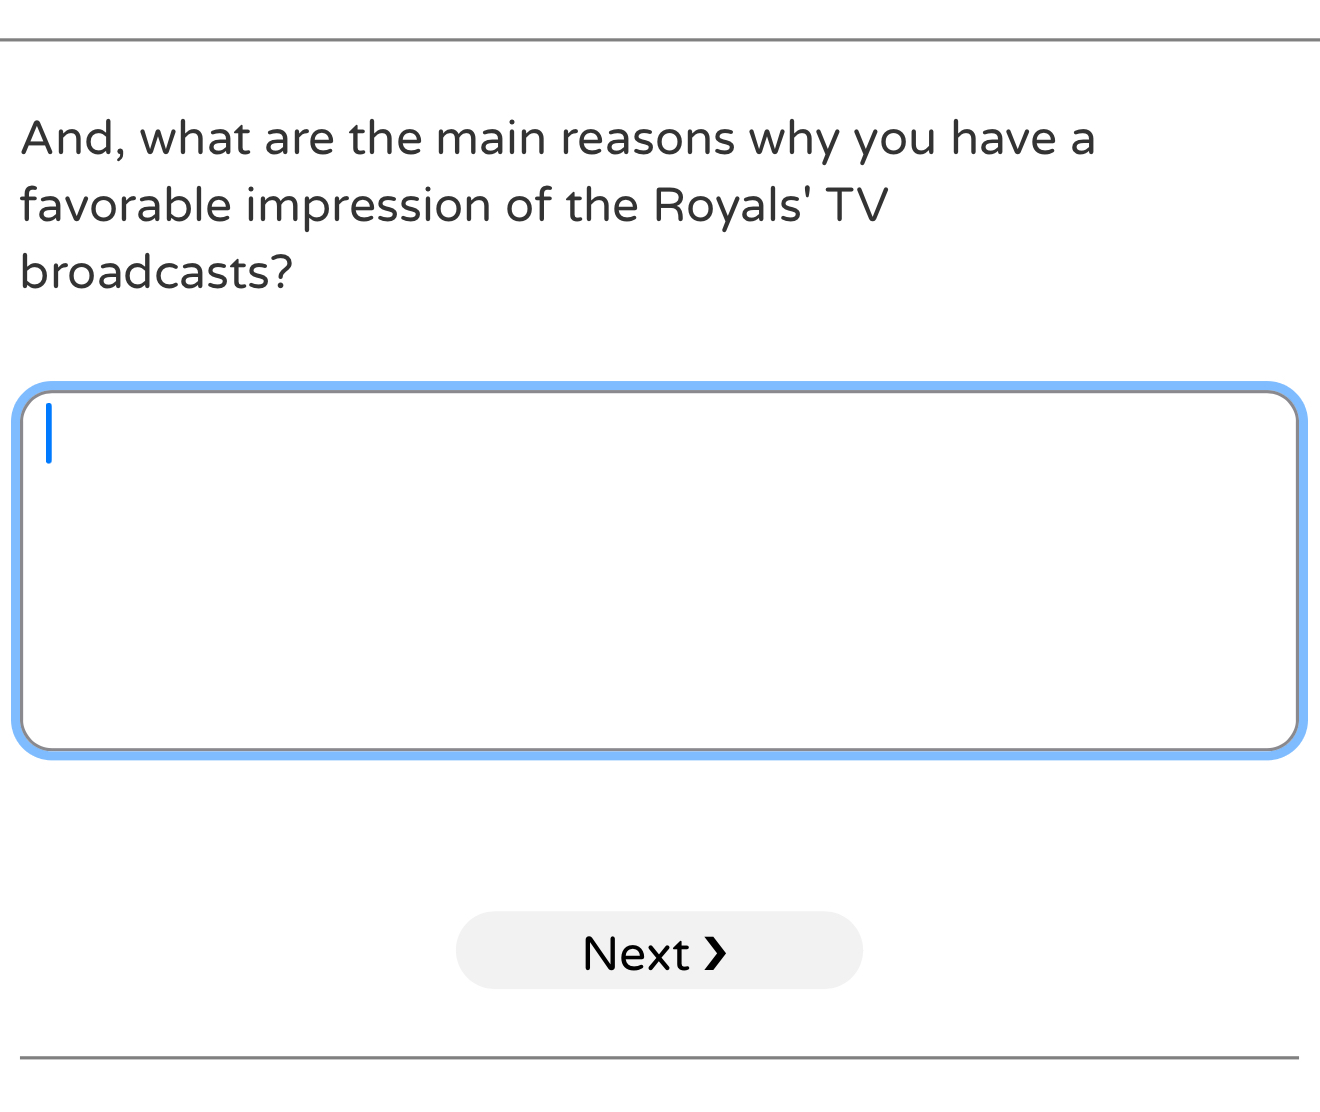
Task: Click the survey question text
Action: click(557, 204)
